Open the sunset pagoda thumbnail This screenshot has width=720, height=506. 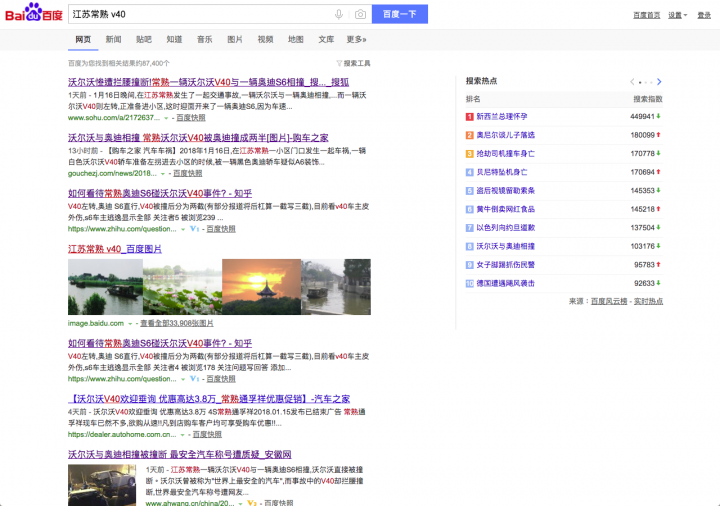(261, 287)
